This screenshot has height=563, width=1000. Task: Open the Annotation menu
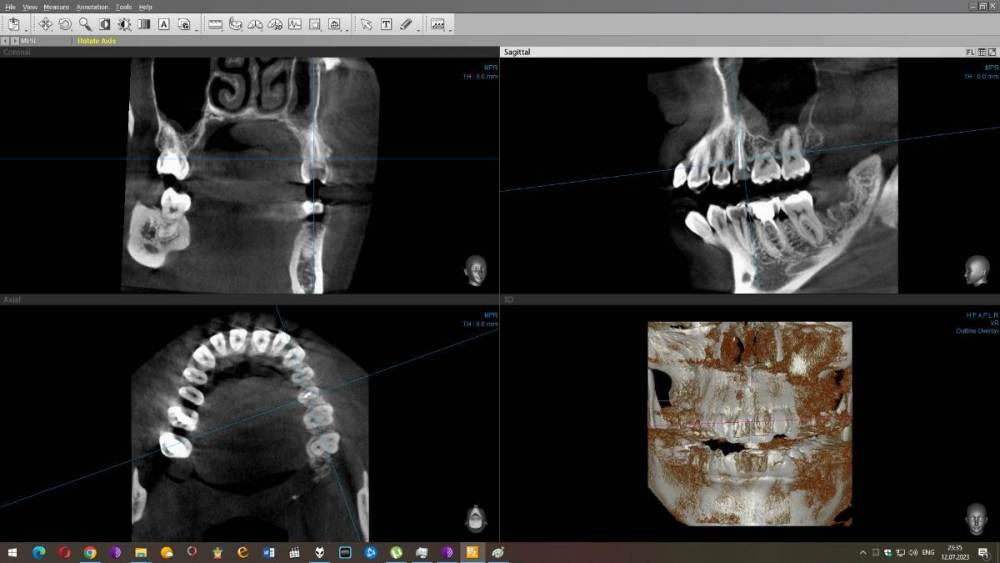(x=92, y=7)
